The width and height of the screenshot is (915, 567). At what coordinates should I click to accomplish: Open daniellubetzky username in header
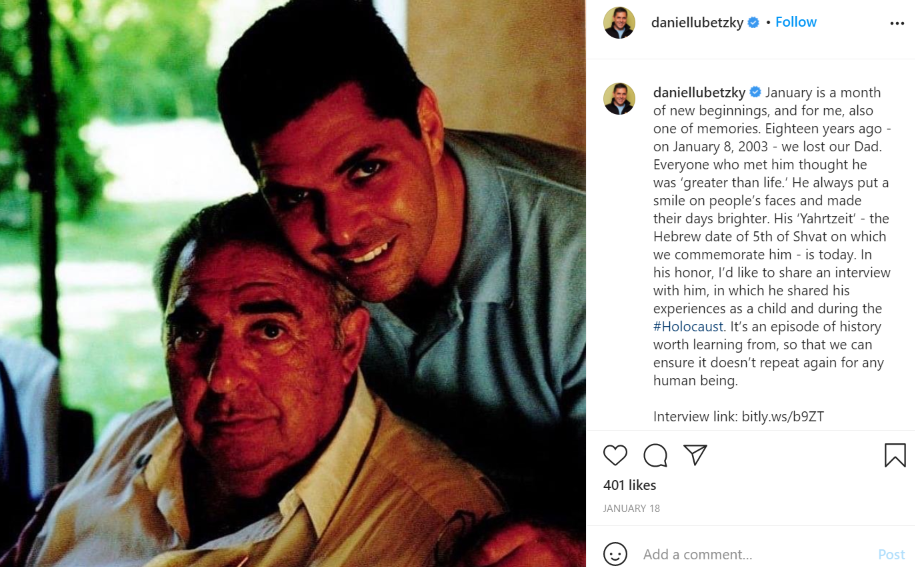point(697,23)
